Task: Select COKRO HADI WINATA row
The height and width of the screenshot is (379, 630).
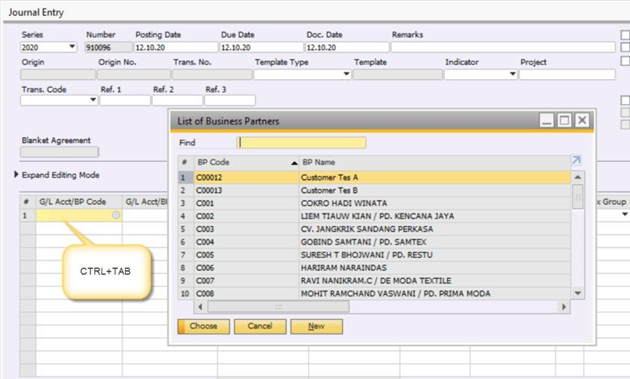Action: [374, 203]
